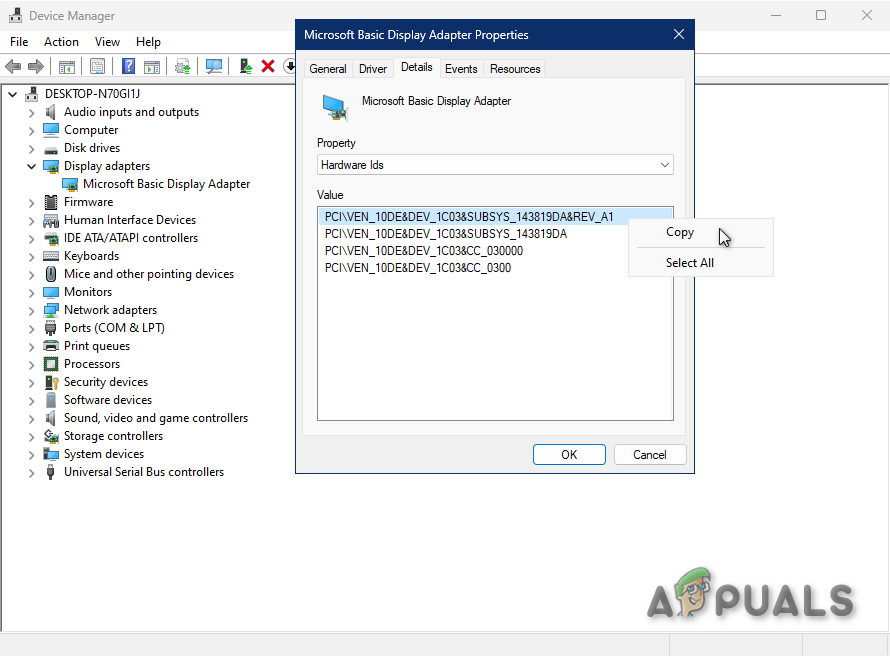Screen dimensions: 890x656
Task: Select the Monitors tree label
Action: pos(88,292)
